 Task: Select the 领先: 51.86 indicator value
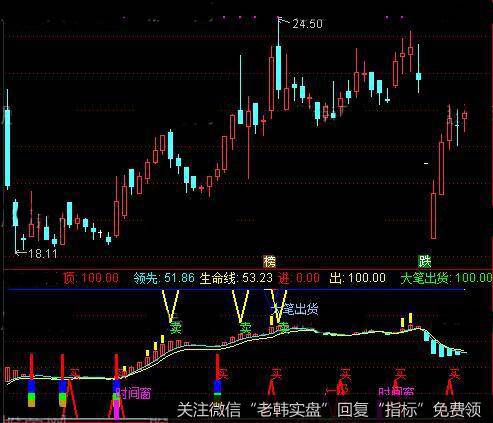164,278
